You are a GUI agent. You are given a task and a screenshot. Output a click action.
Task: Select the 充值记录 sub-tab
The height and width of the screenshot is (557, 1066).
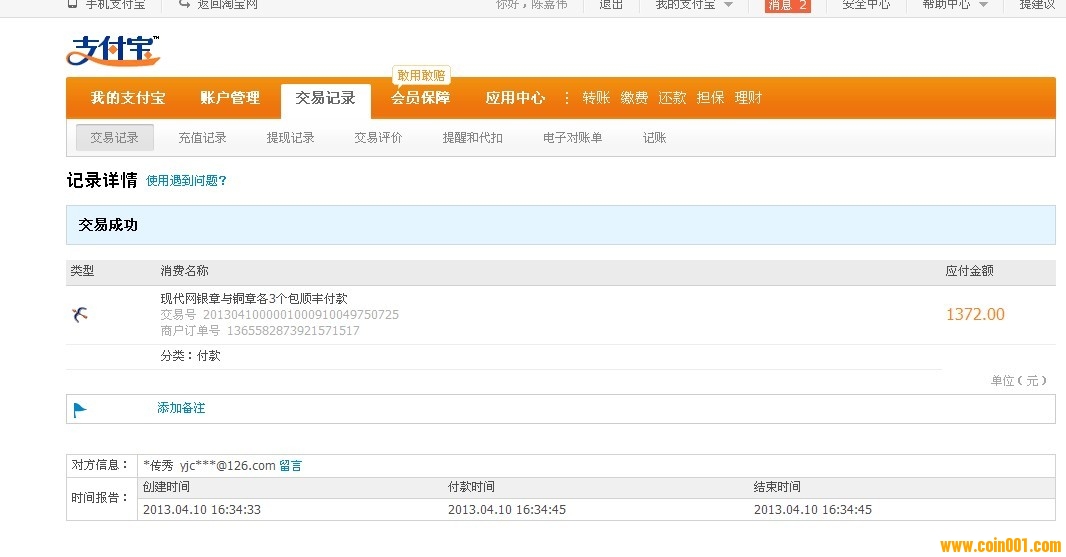[202, 138]
